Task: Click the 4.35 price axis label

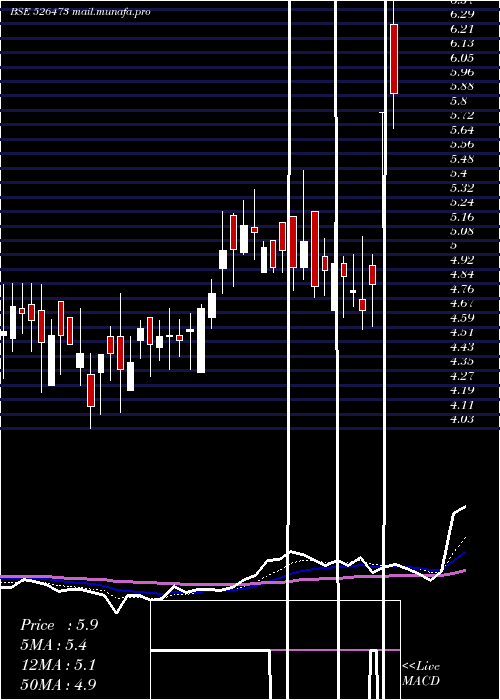Action: click(x=462, y=362)
